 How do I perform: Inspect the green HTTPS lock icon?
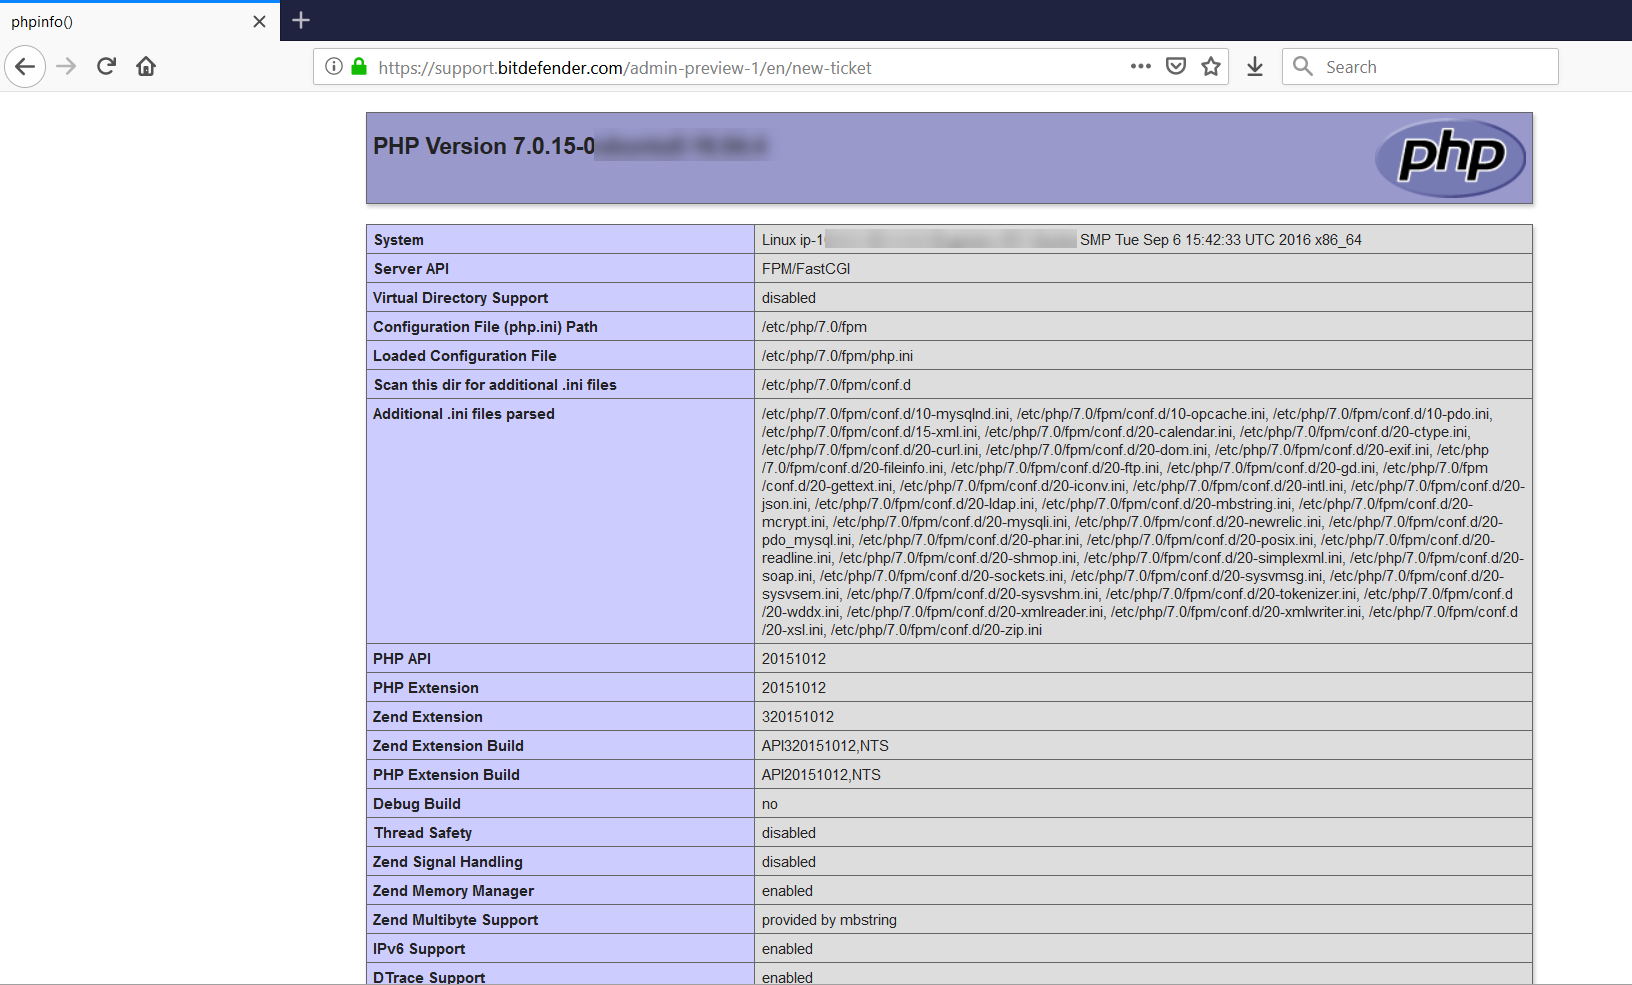358,66
